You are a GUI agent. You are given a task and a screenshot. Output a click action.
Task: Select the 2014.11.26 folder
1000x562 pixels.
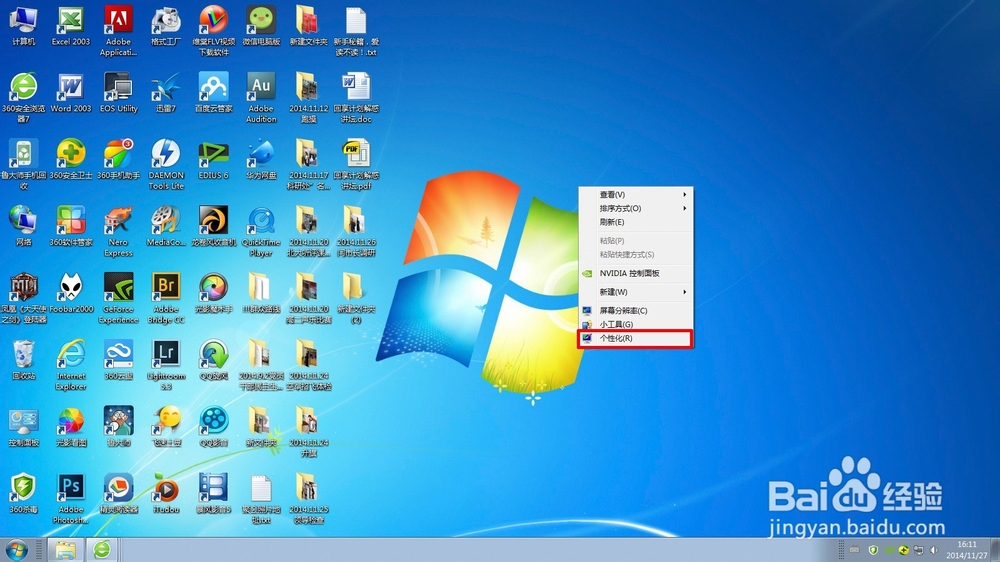(x=356, y=232)
